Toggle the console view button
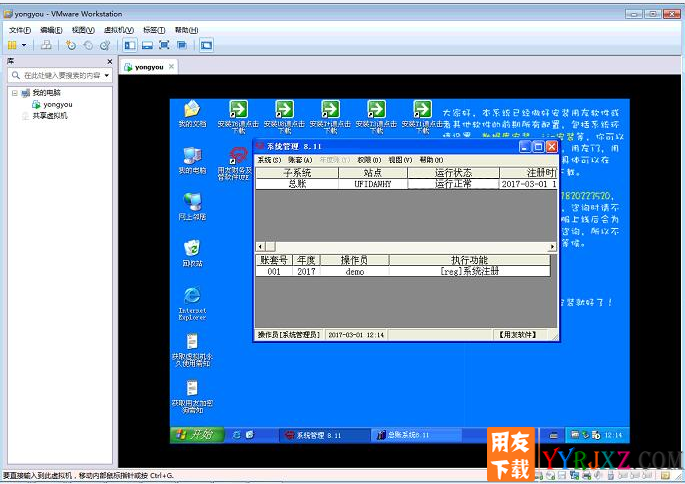Viewport: 685px width, 484px height. (x=206, y=45)
